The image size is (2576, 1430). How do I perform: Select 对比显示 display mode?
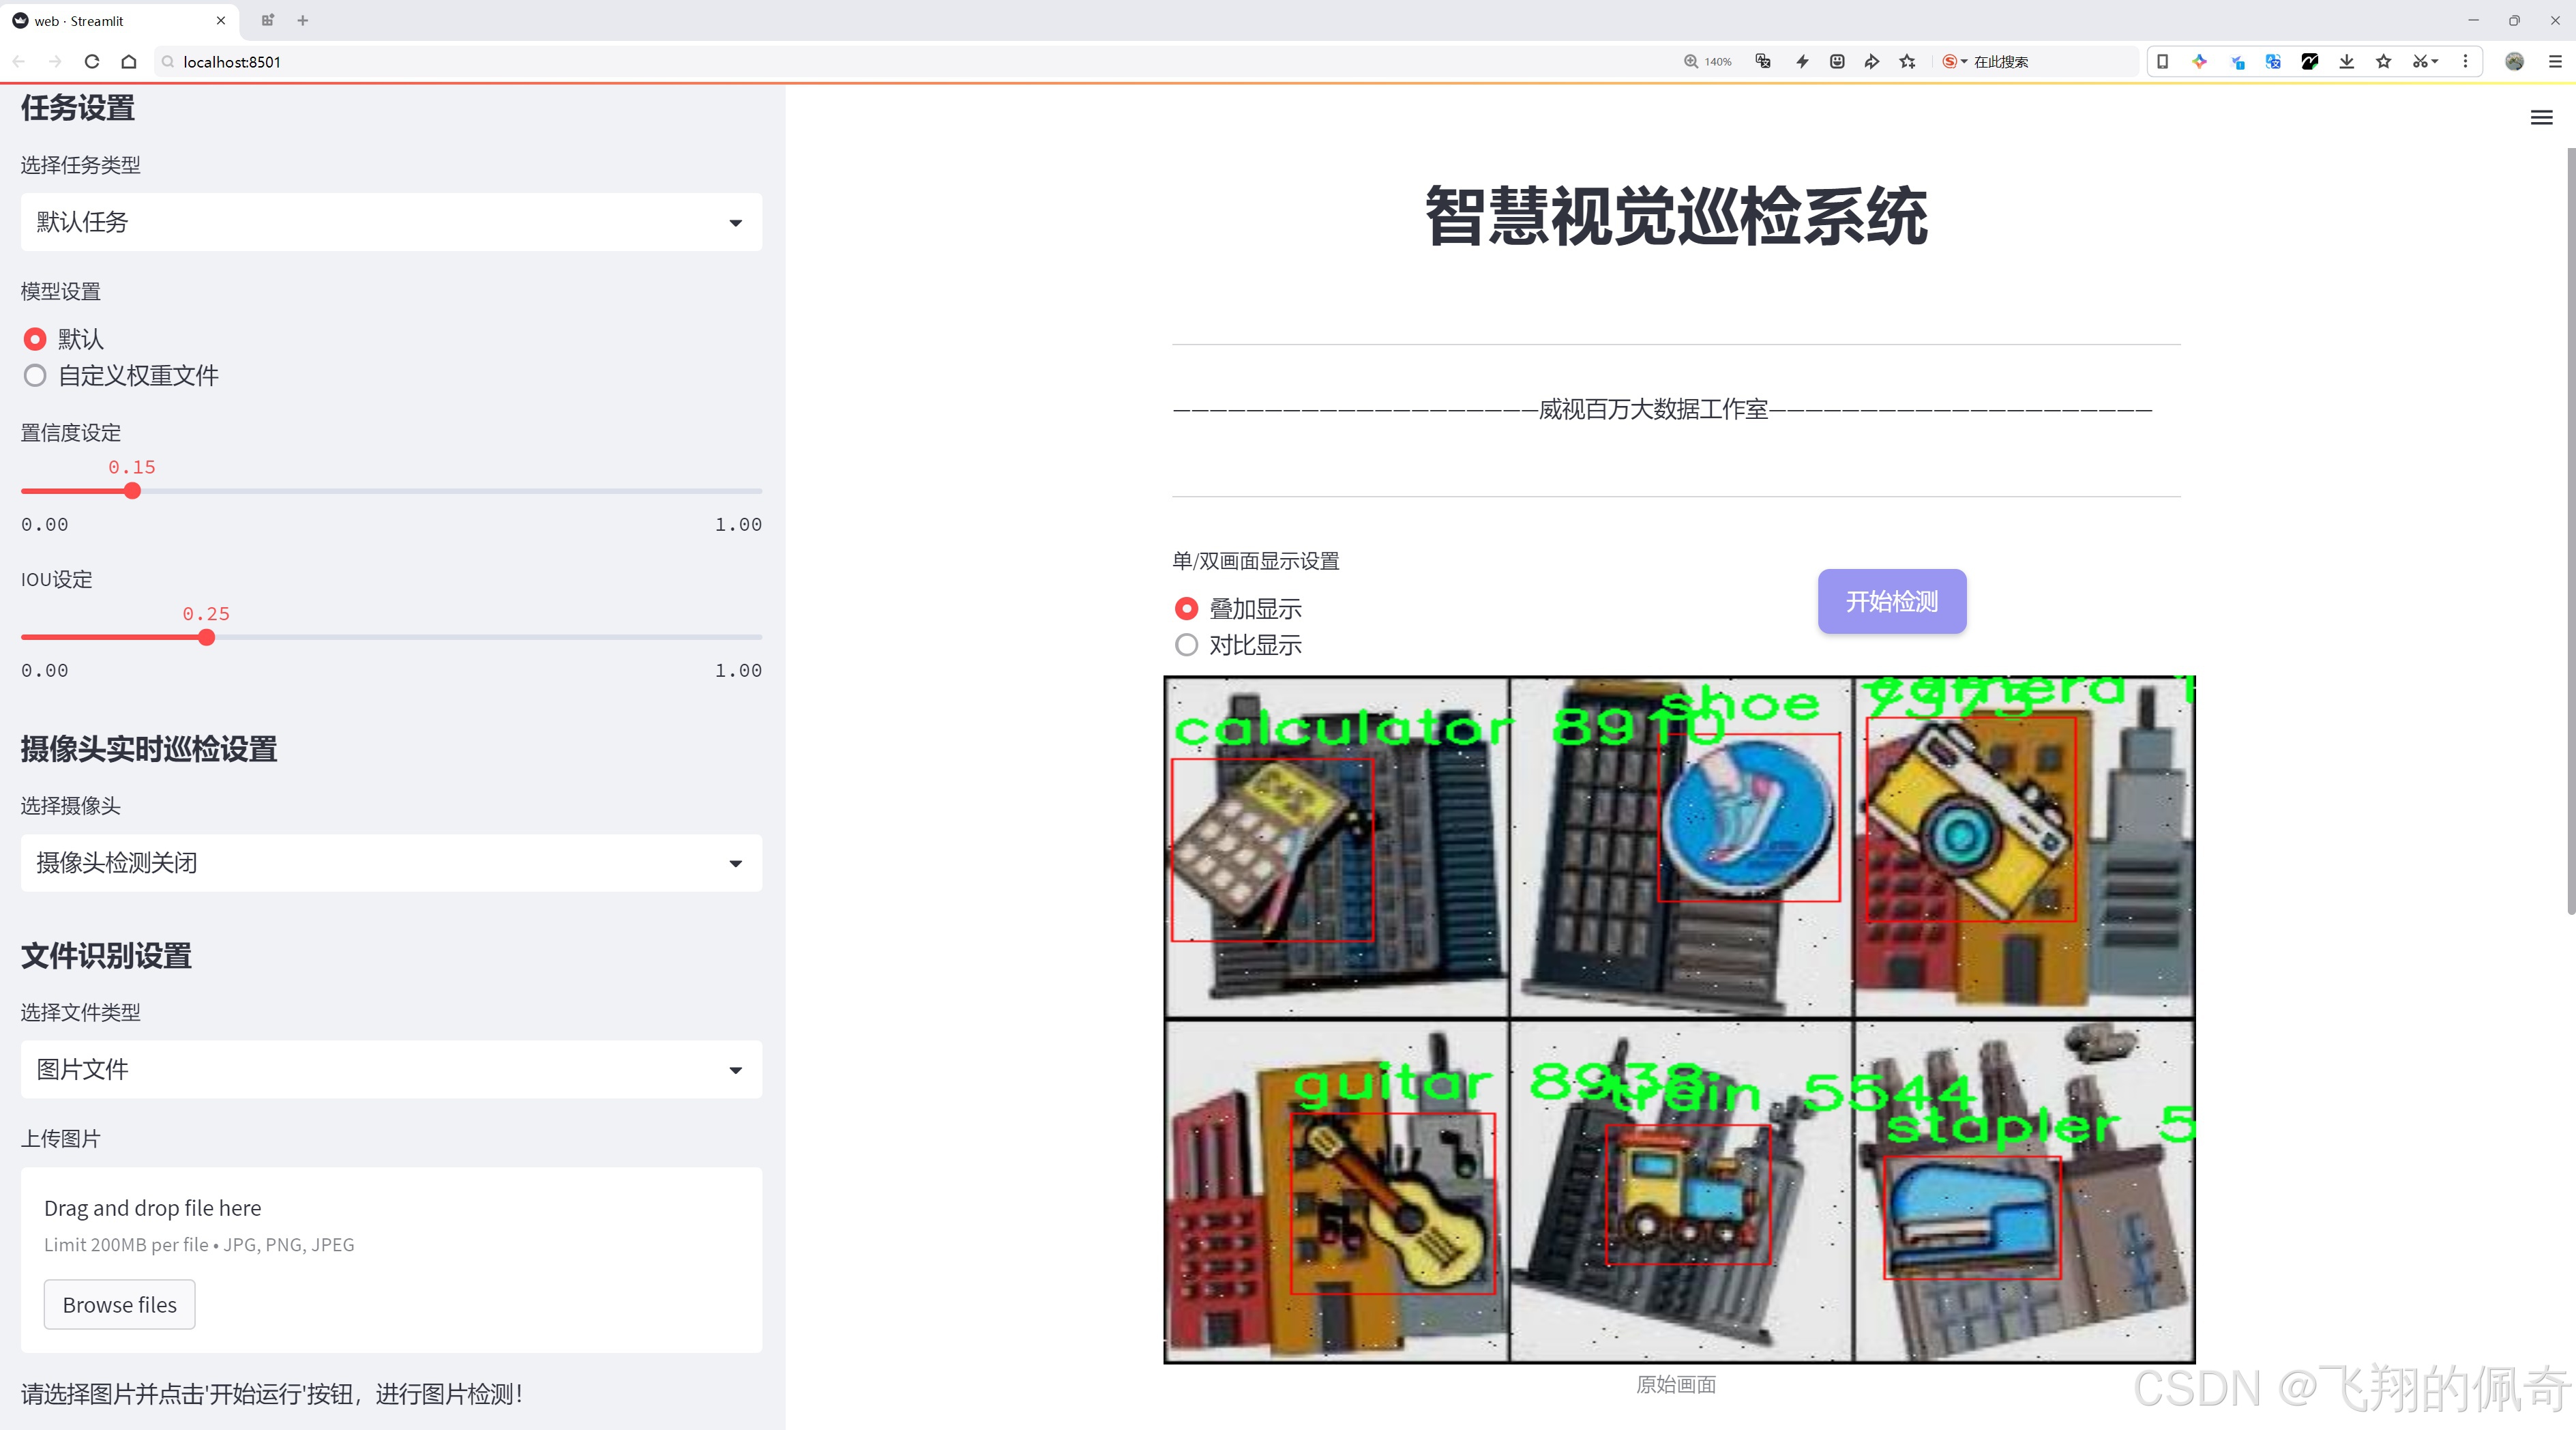(x=1187, y=645)
